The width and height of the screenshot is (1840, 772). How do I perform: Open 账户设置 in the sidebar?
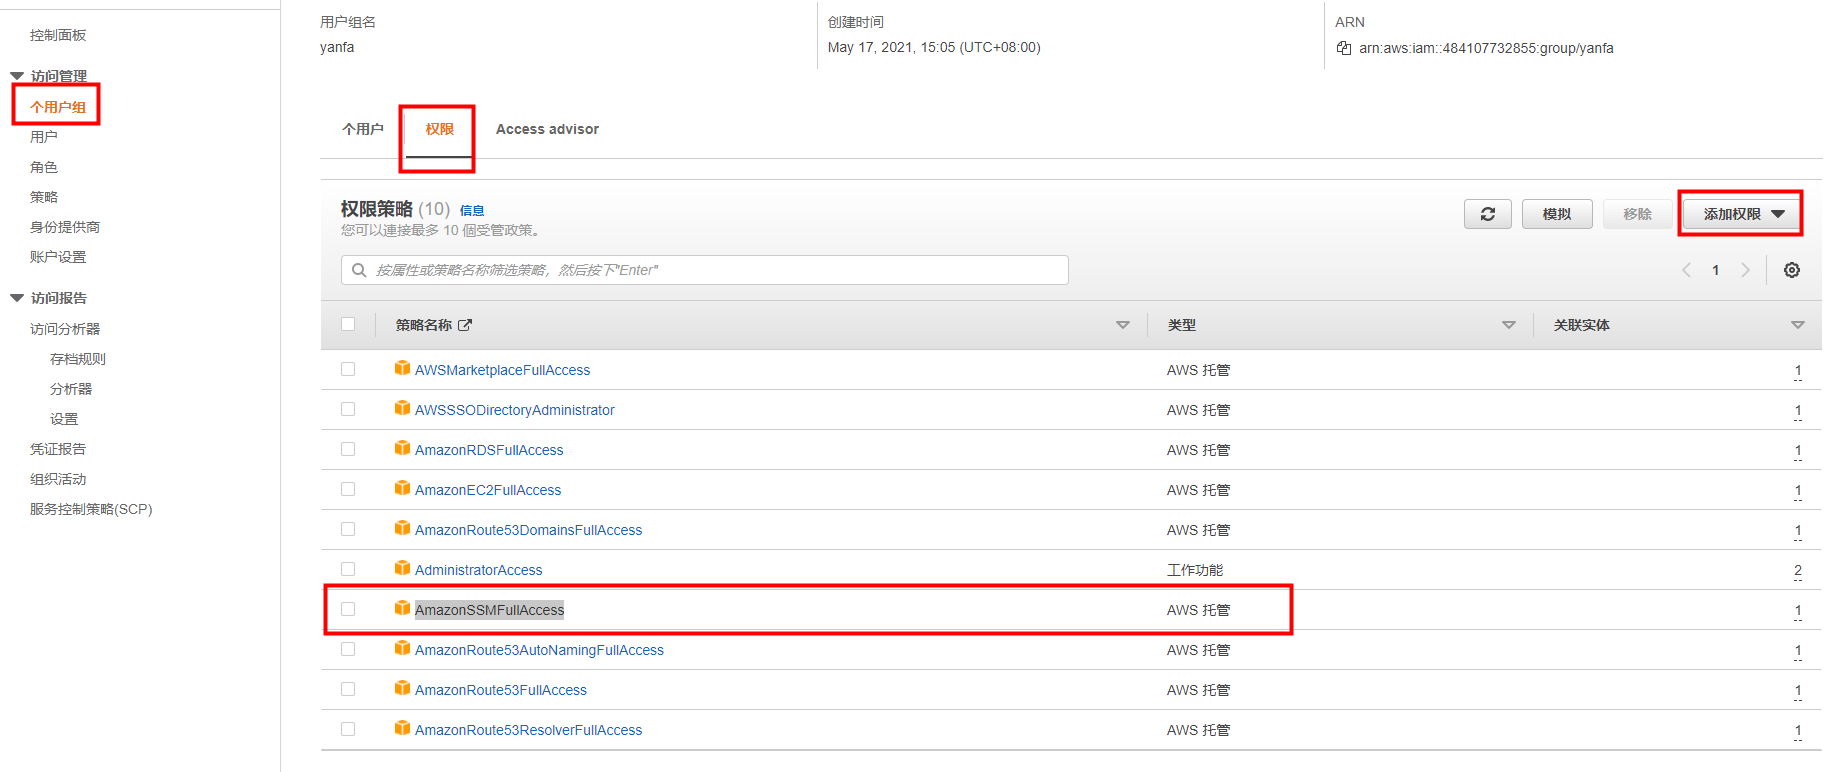[x=58, y=257]
